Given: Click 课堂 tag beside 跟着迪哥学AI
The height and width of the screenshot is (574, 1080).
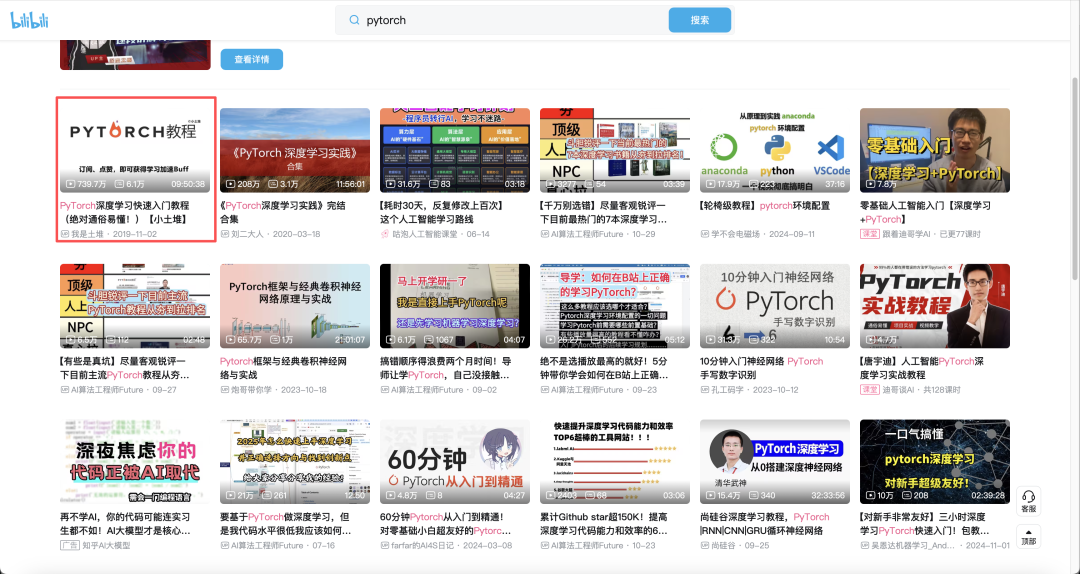Looking at the screenshot, I should pos(869,234).
